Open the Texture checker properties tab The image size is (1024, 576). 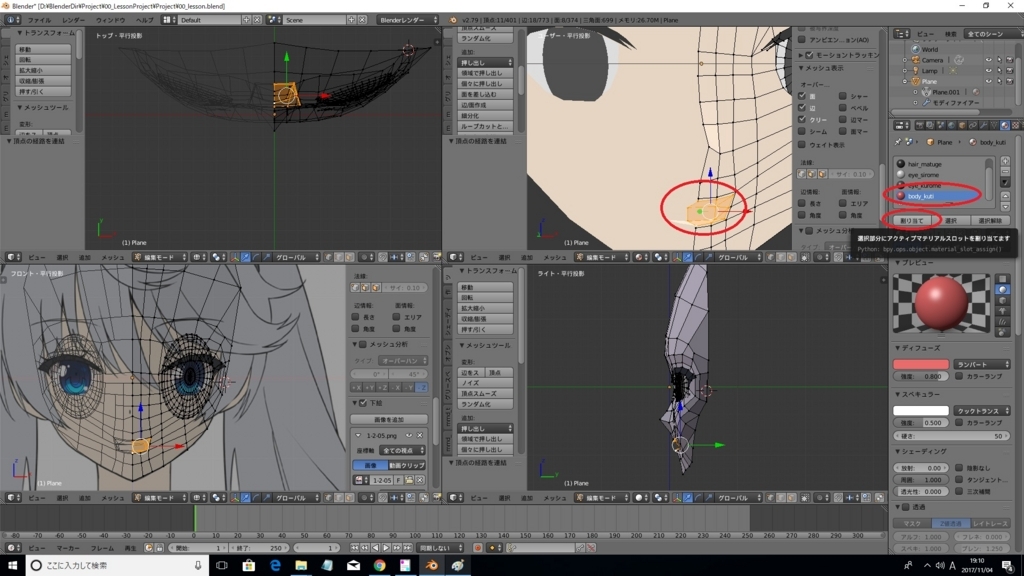click(x=1016, y=125)
